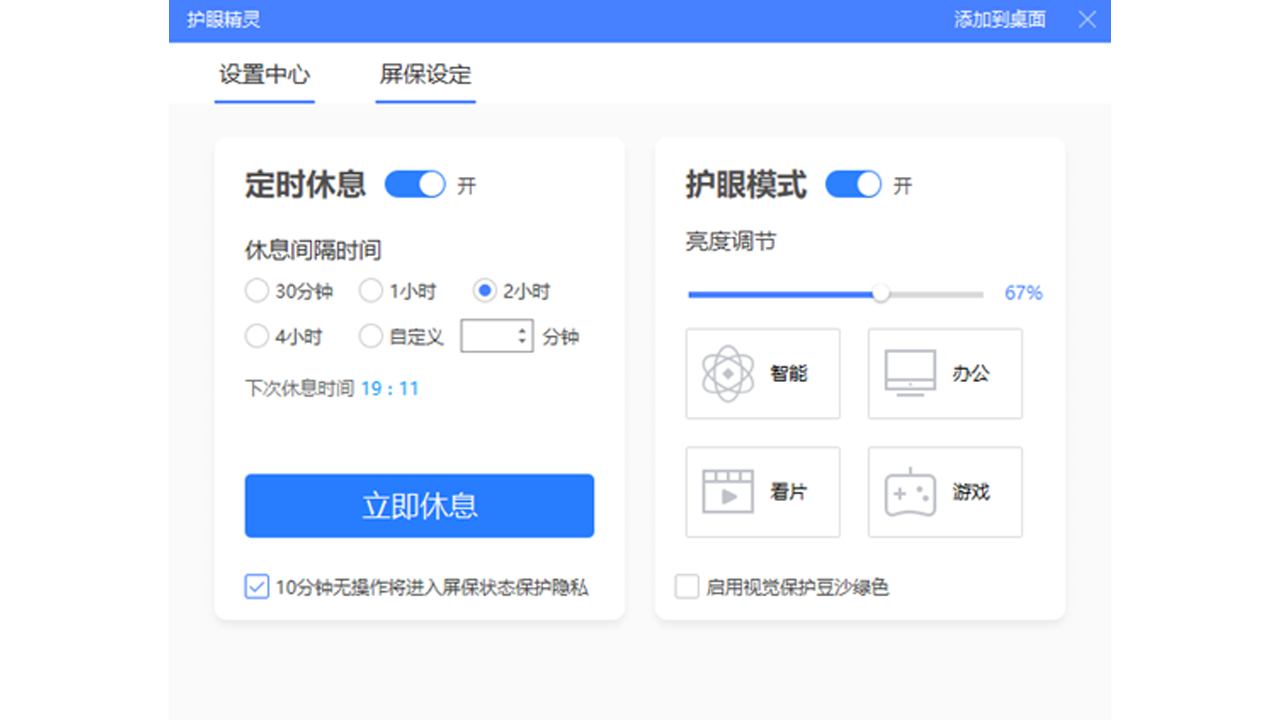Pick the 看片 video mode icon

point(728,492)
